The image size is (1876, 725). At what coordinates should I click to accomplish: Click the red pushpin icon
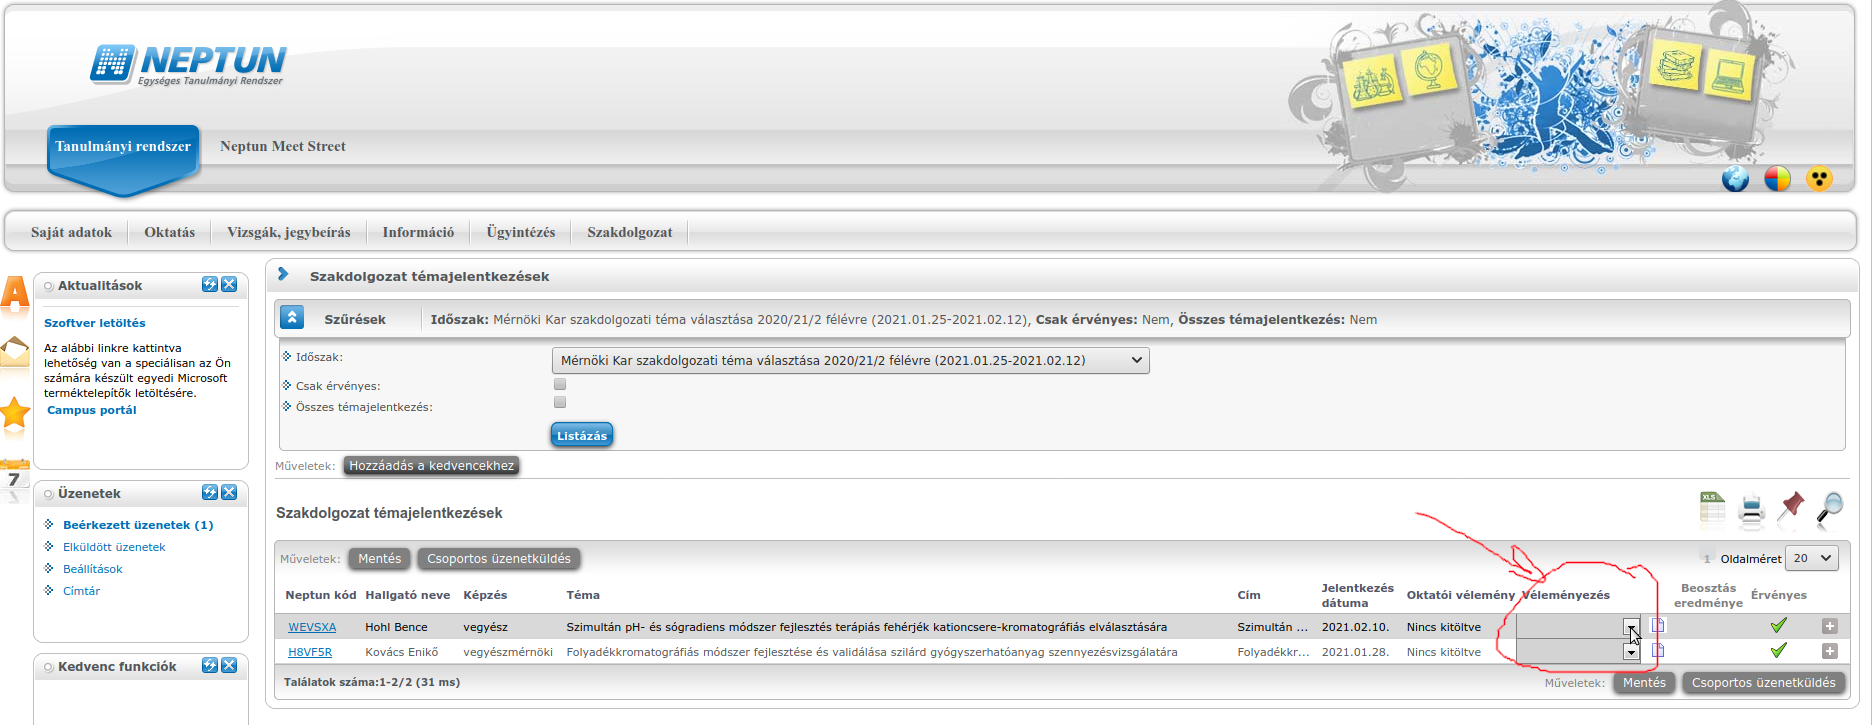point(1791,508)
